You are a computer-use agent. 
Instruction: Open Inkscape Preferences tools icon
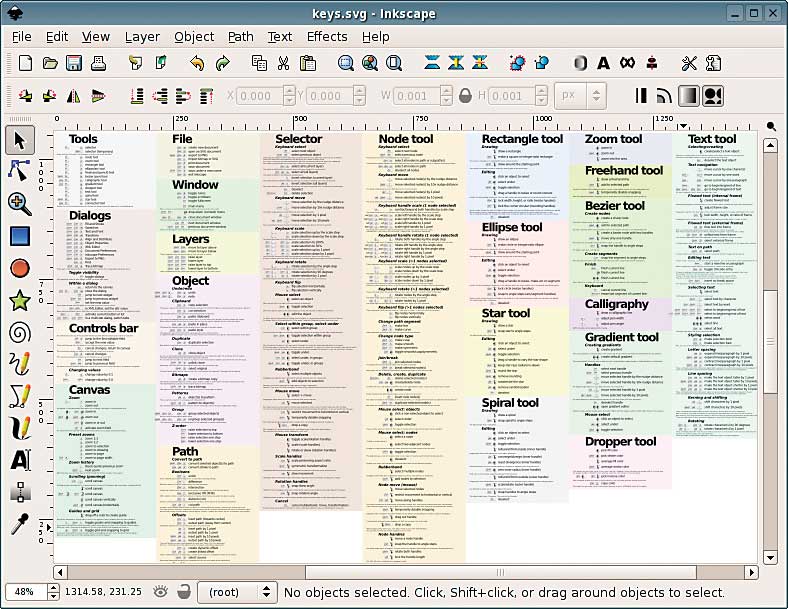click(x=689, y=63)
